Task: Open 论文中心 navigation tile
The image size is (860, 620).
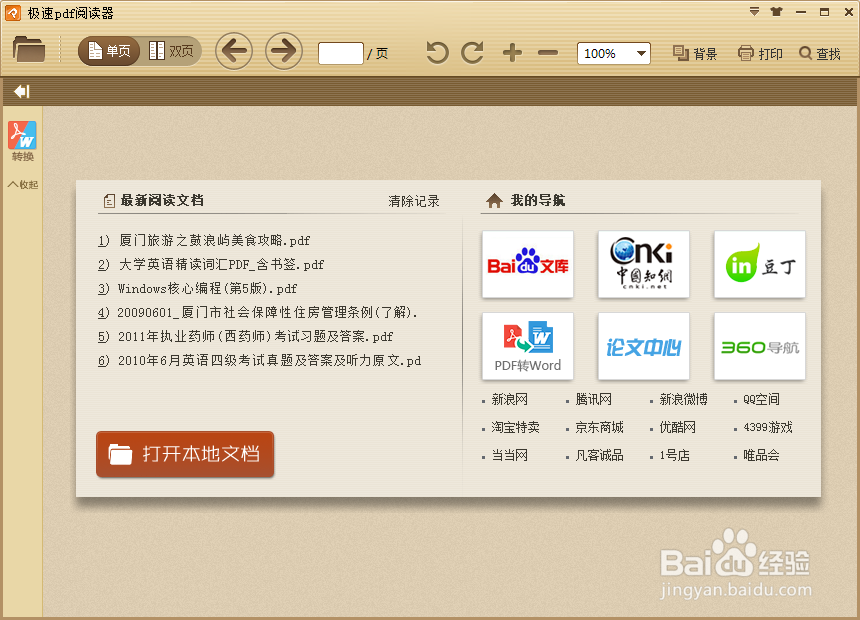Action: [643, 346]
